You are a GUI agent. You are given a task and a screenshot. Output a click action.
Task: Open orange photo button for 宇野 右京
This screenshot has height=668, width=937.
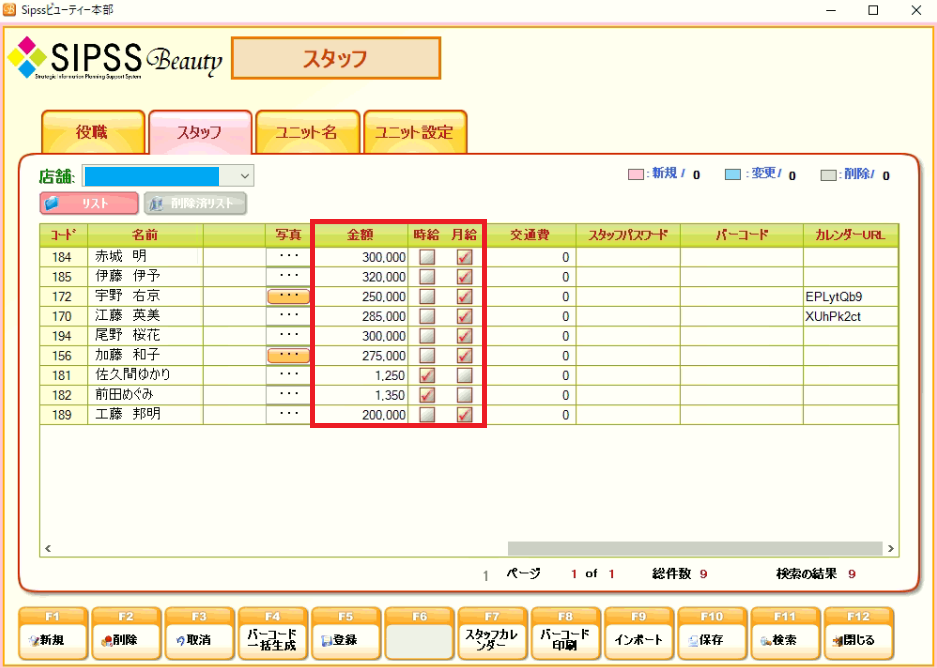[289, 296]
